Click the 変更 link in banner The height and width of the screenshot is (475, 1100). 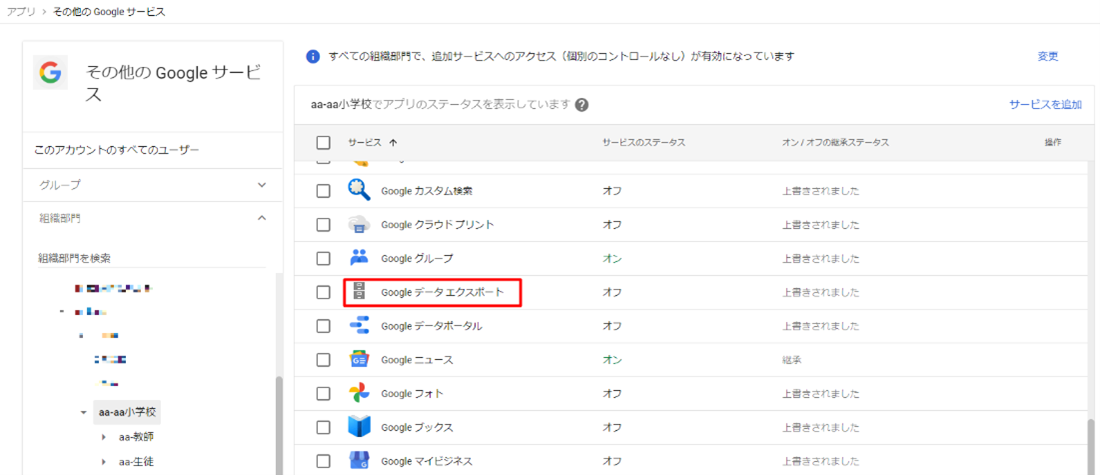pos(1047,57)
